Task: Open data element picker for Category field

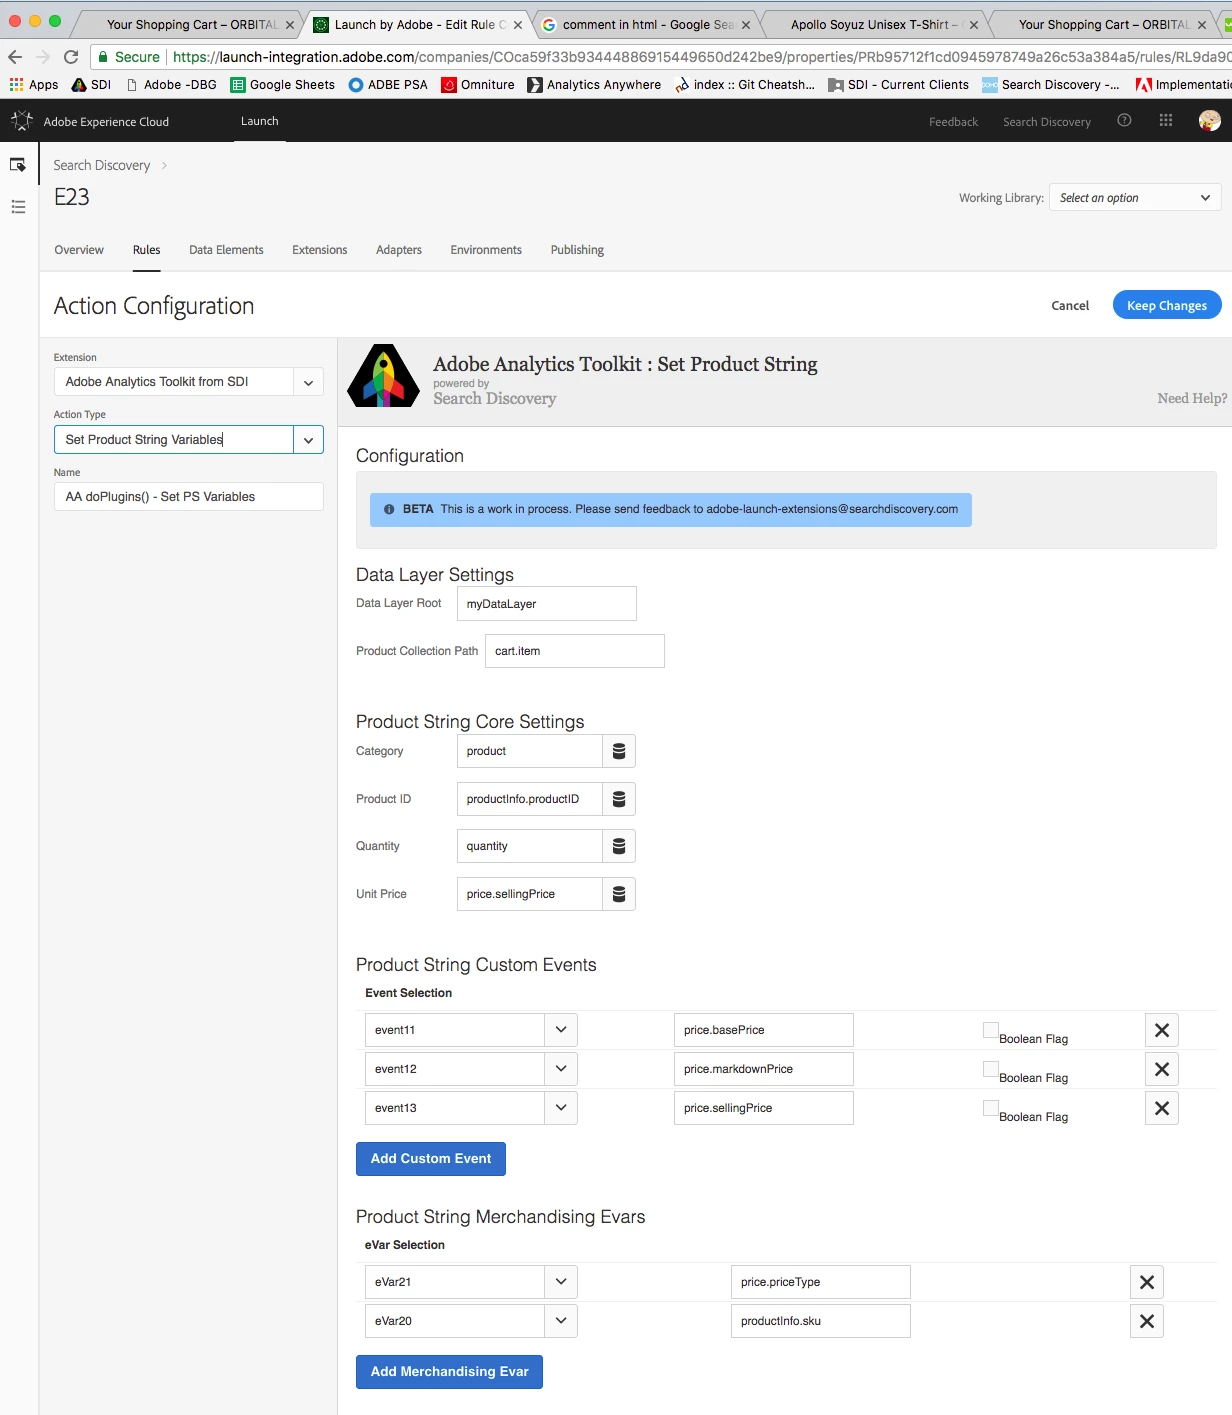Action: click(619, 751)
